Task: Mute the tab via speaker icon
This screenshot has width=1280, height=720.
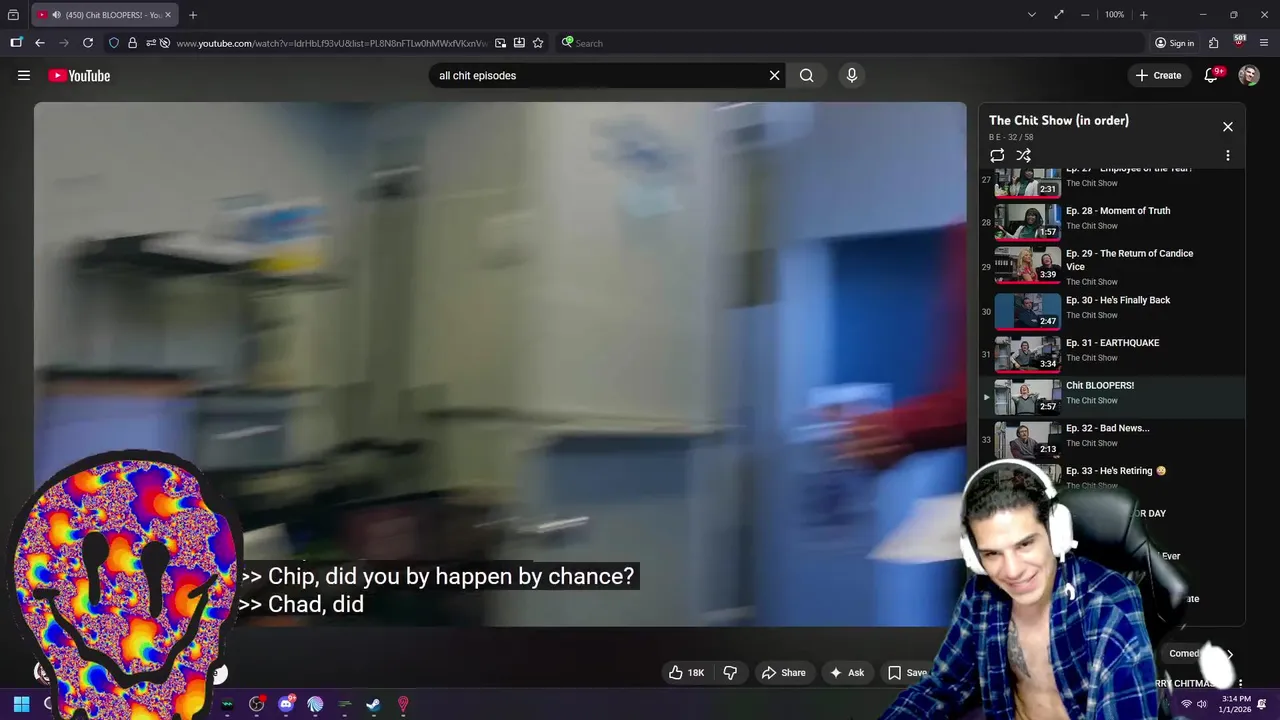Action: [x=56, y=15]
